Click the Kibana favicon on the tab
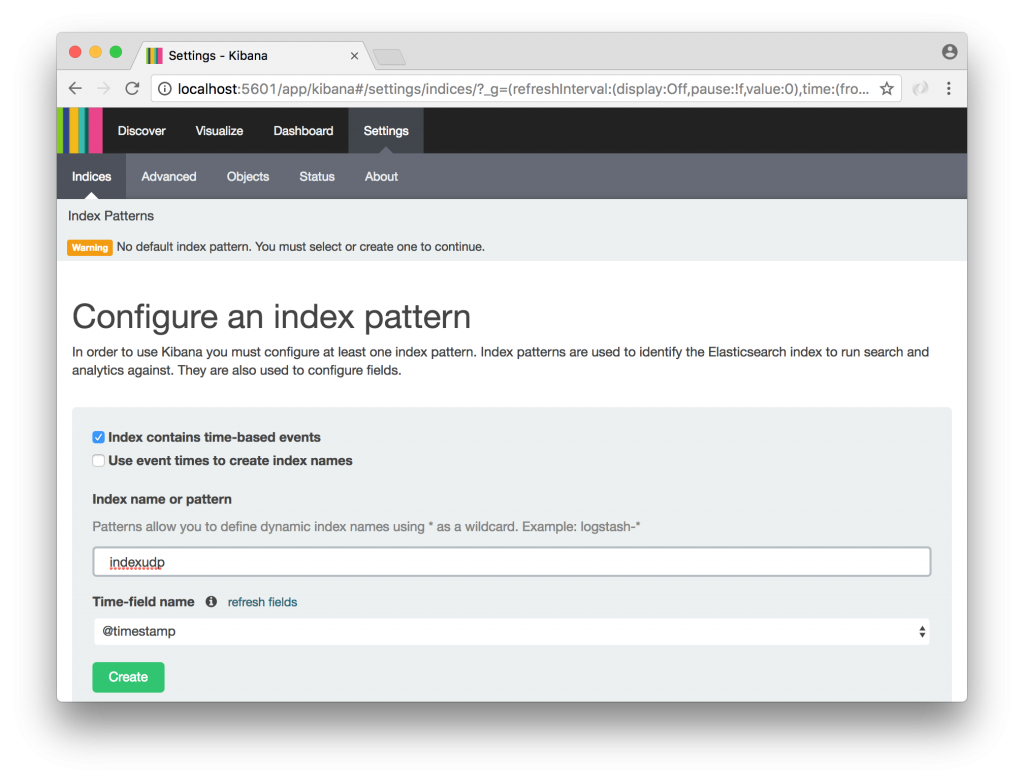1024x783 pixels. click(154, 56)
